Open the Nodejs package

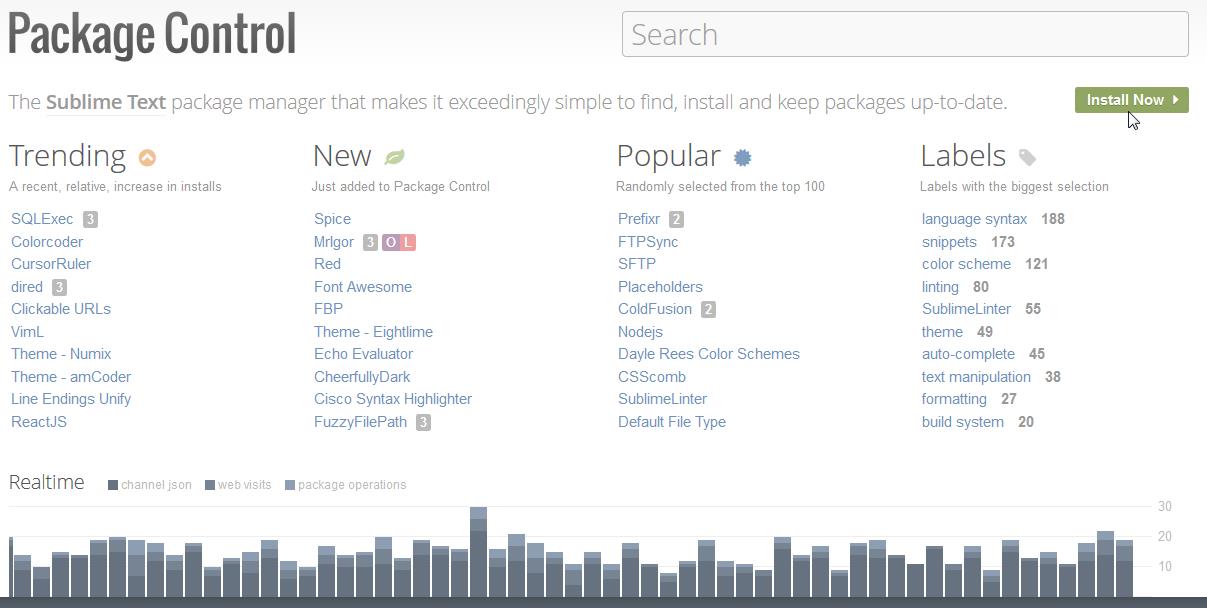[x=640, y=332]
